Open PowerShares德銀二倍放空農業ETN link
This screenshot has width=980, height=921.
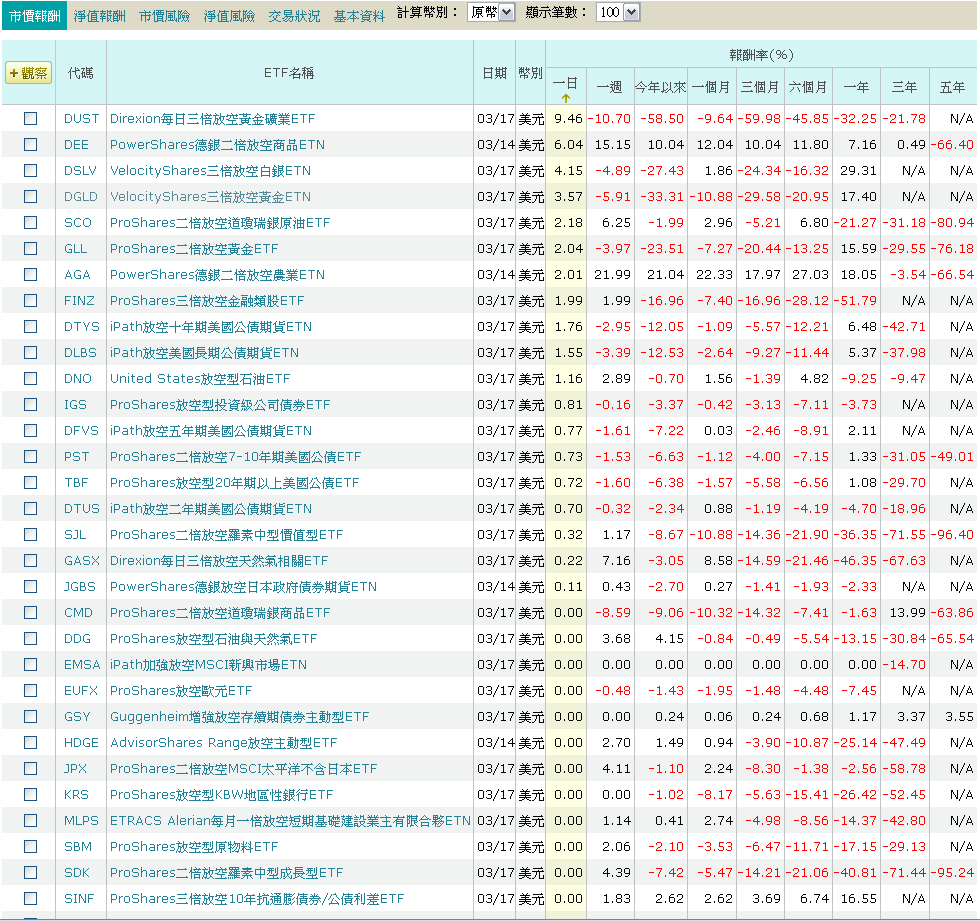(218, 275)
